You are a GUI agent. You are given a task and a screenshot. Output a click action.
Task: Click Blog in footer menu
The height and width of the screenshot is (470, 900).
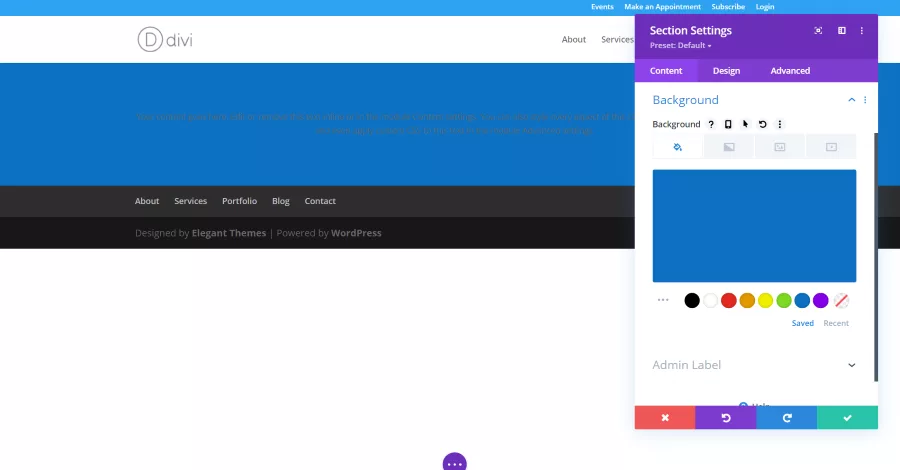pos(281,201)
